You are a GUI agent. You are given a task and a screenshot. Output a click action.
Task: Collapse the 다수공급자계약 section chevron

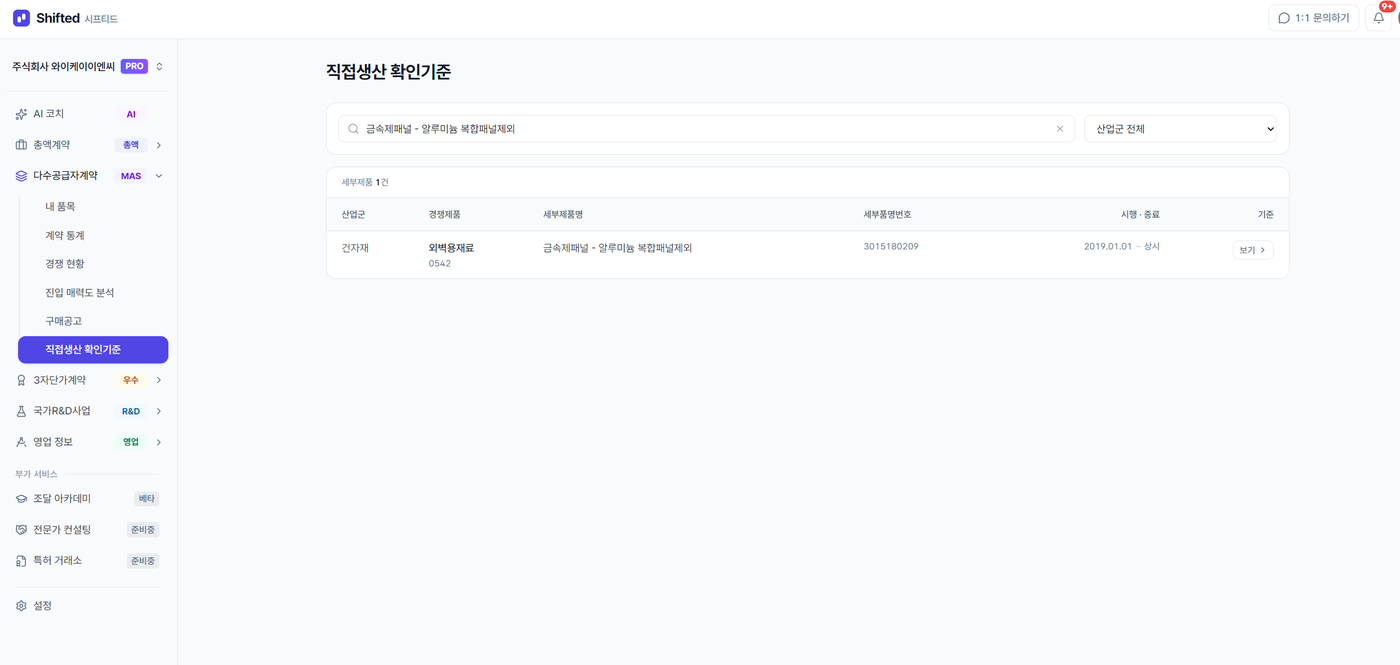click(159, 176)
